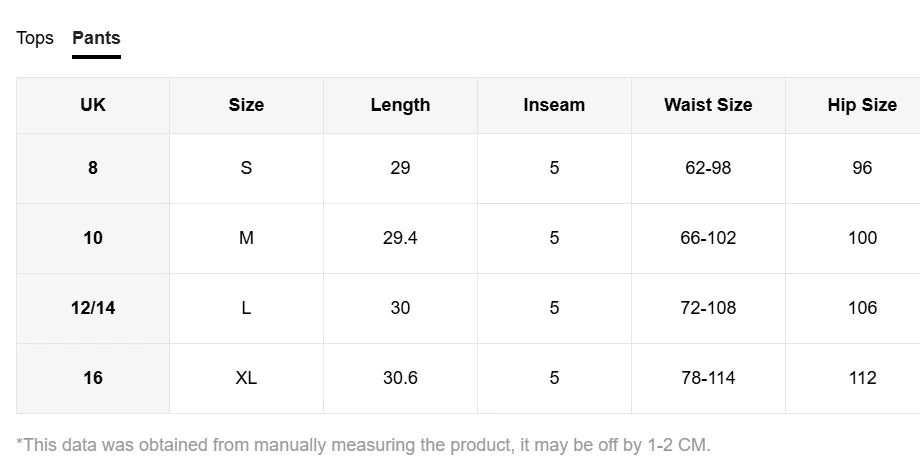Click the Hip Size column header
Viewport: 920px width, 468px height.
(862, 105)
